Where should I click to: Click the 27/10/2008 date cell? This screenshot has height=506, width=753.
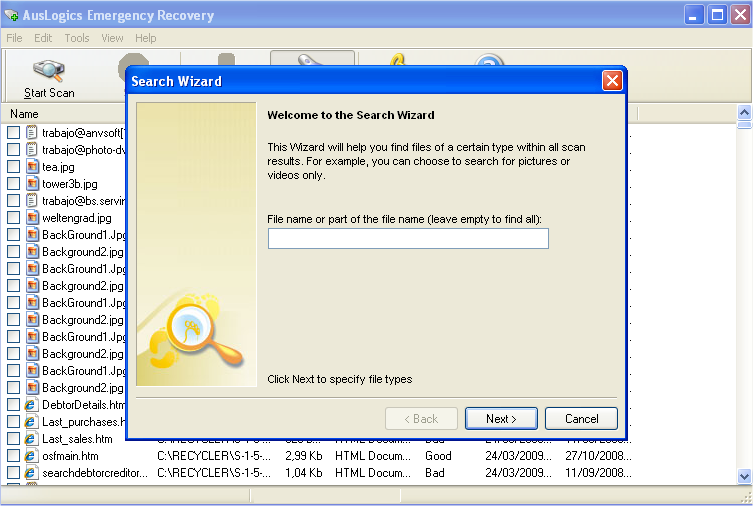click(598, 456)
